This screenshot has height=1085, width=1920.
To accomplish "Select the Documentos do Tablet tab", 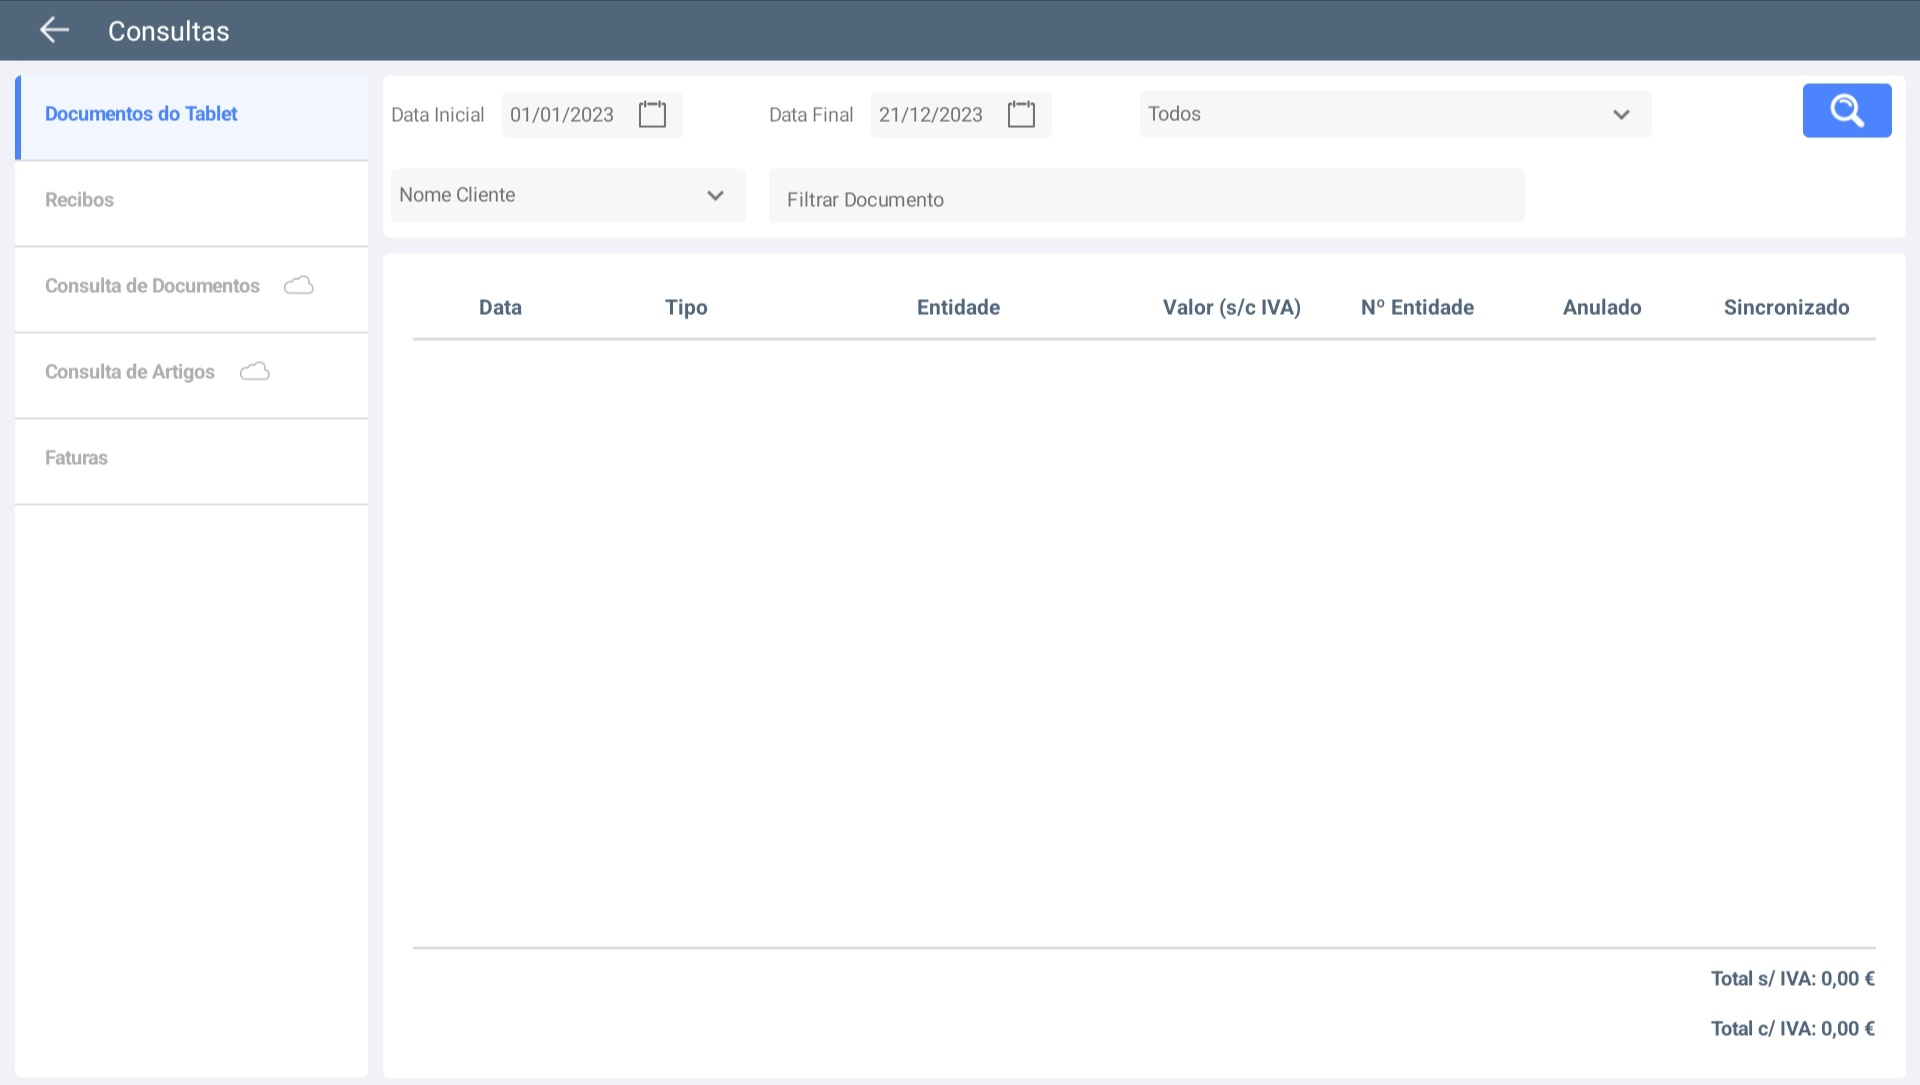I will 141,114.
